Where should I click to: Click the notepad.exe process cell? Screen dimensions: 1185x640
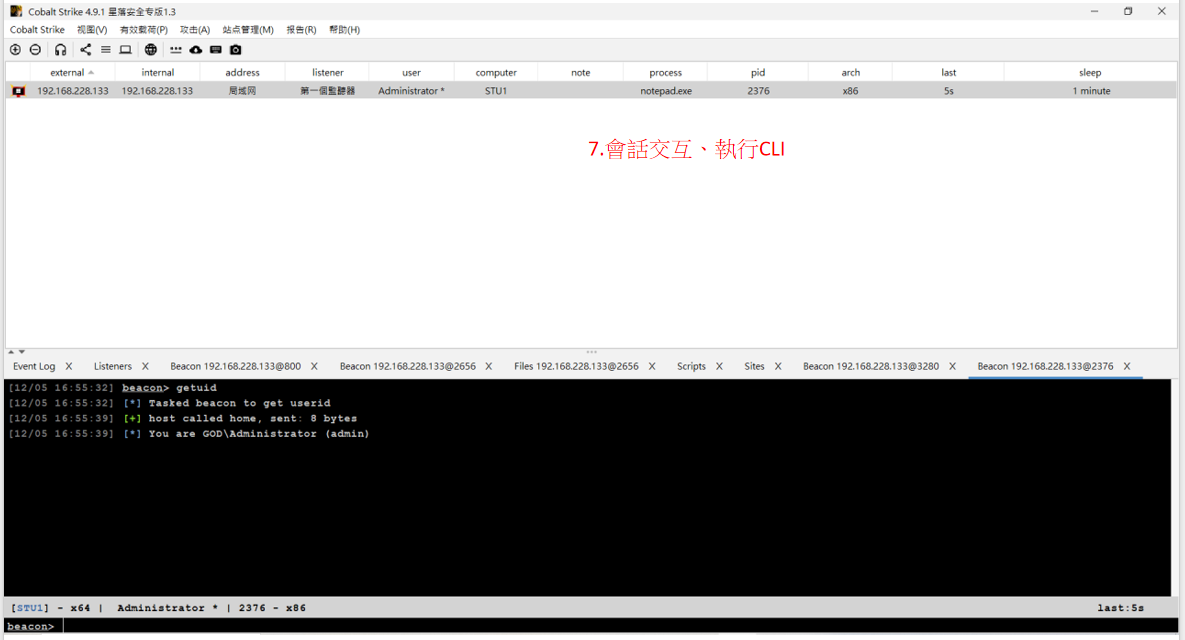(x=666, y=91)
